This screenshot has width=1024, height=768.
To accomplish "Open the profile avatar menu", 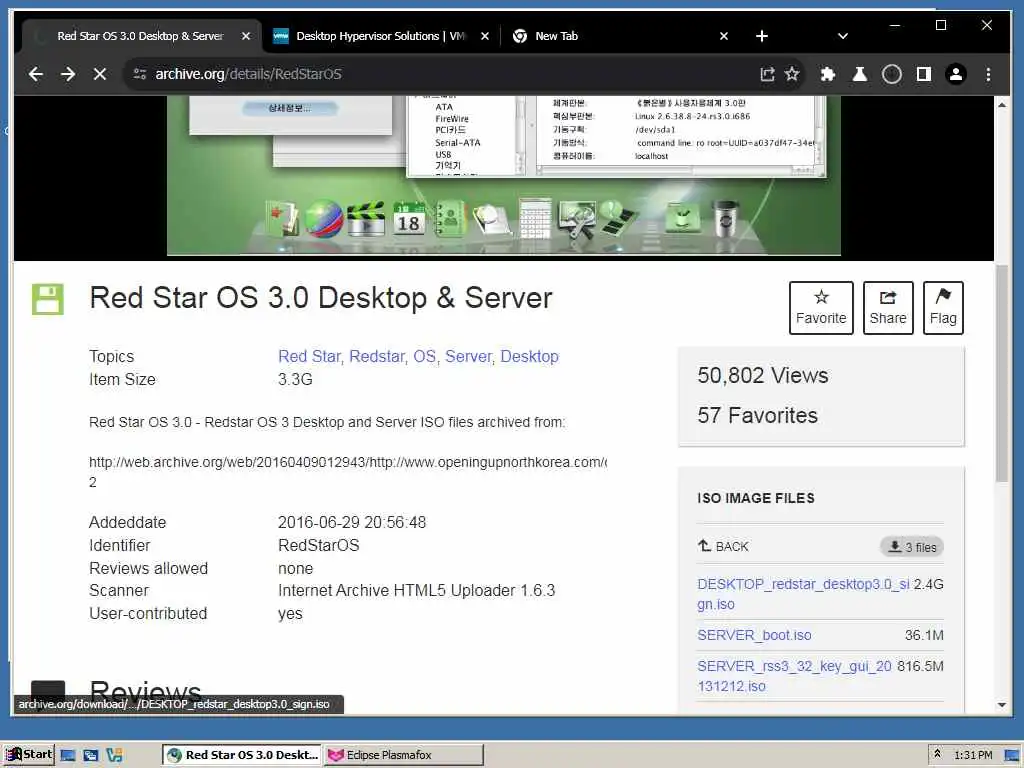I will pos(955,74).
